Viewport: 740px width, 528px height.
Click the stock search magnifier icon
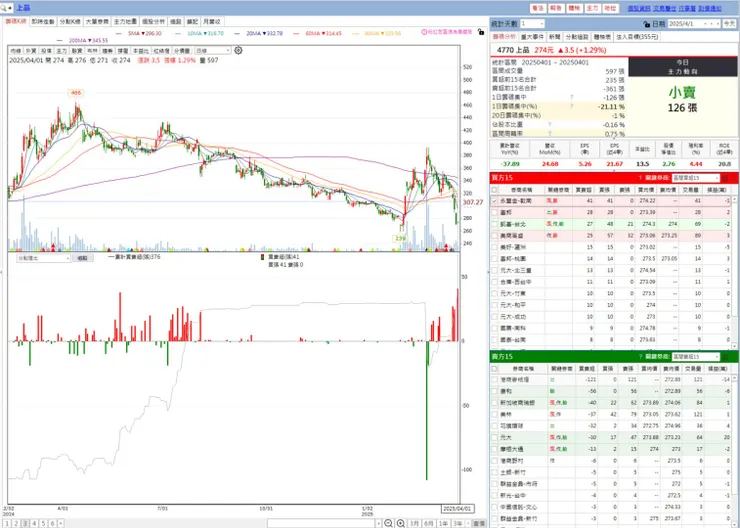click(3, 8)
